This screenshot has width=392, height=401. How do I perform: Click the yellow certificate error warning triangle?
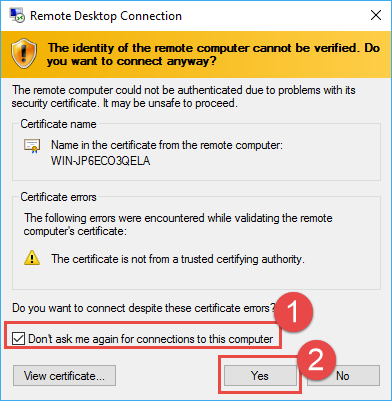coord(32,258)
